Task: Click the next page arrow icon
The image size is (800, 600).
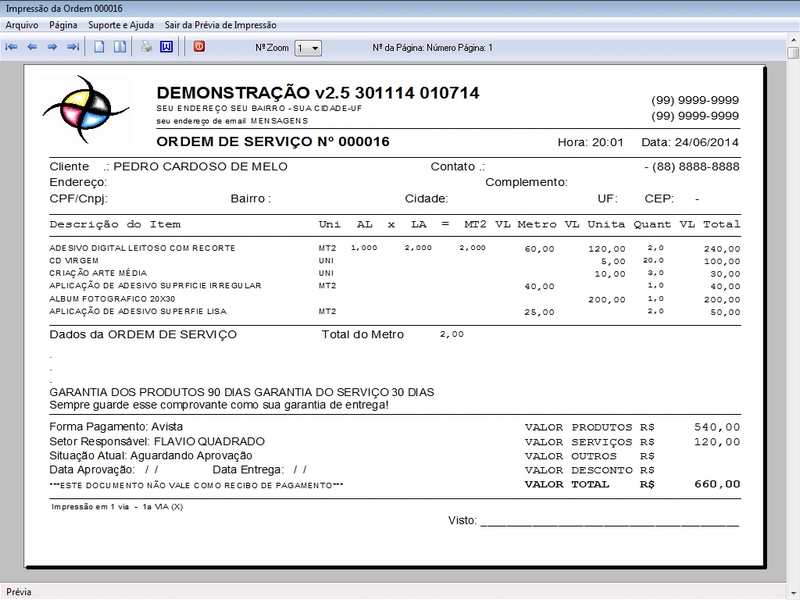Action: click(x=52, y=47)
